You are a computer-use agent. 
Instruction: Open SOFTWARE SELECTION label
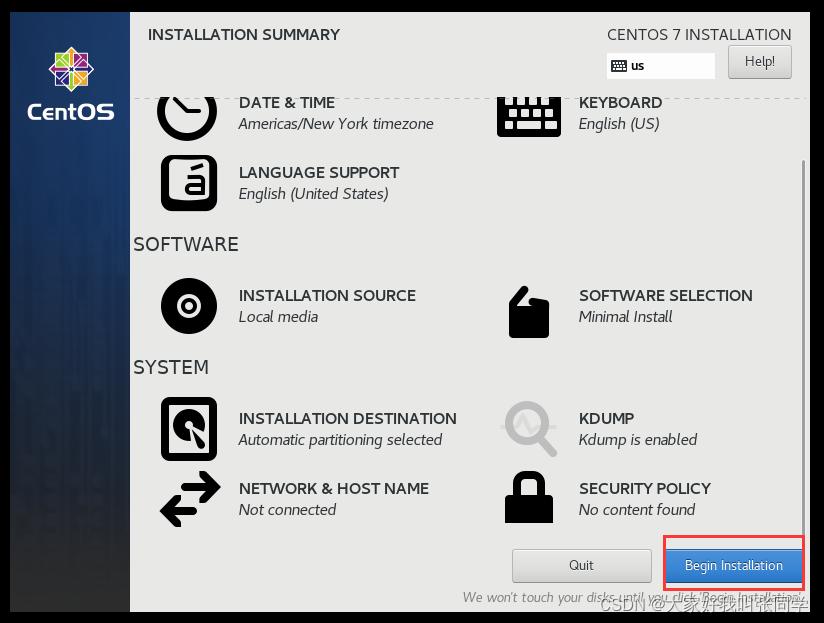coord(666,295)
